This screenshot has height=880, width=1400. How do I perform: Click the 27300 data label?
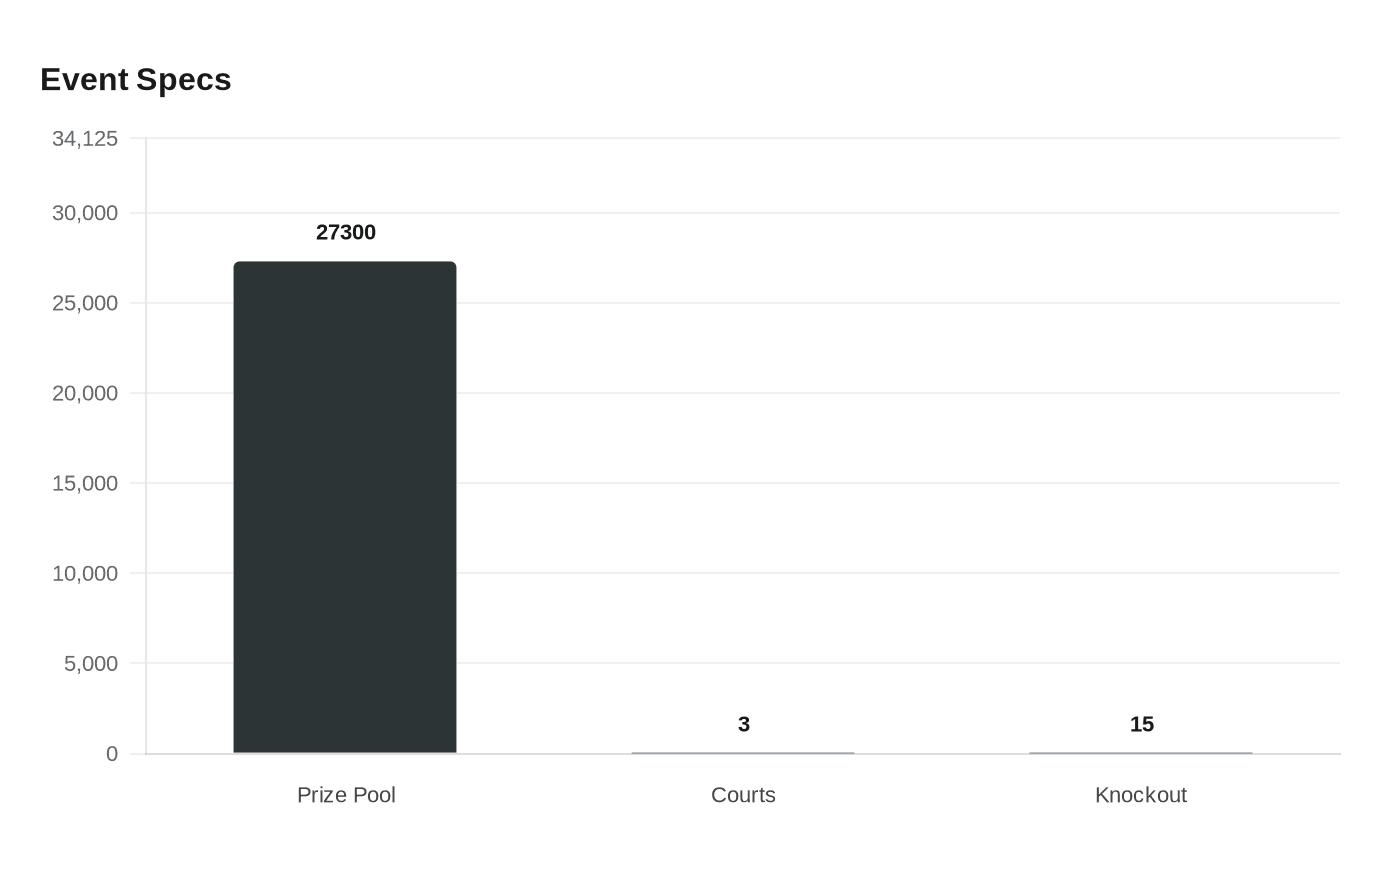click(346, 232)
